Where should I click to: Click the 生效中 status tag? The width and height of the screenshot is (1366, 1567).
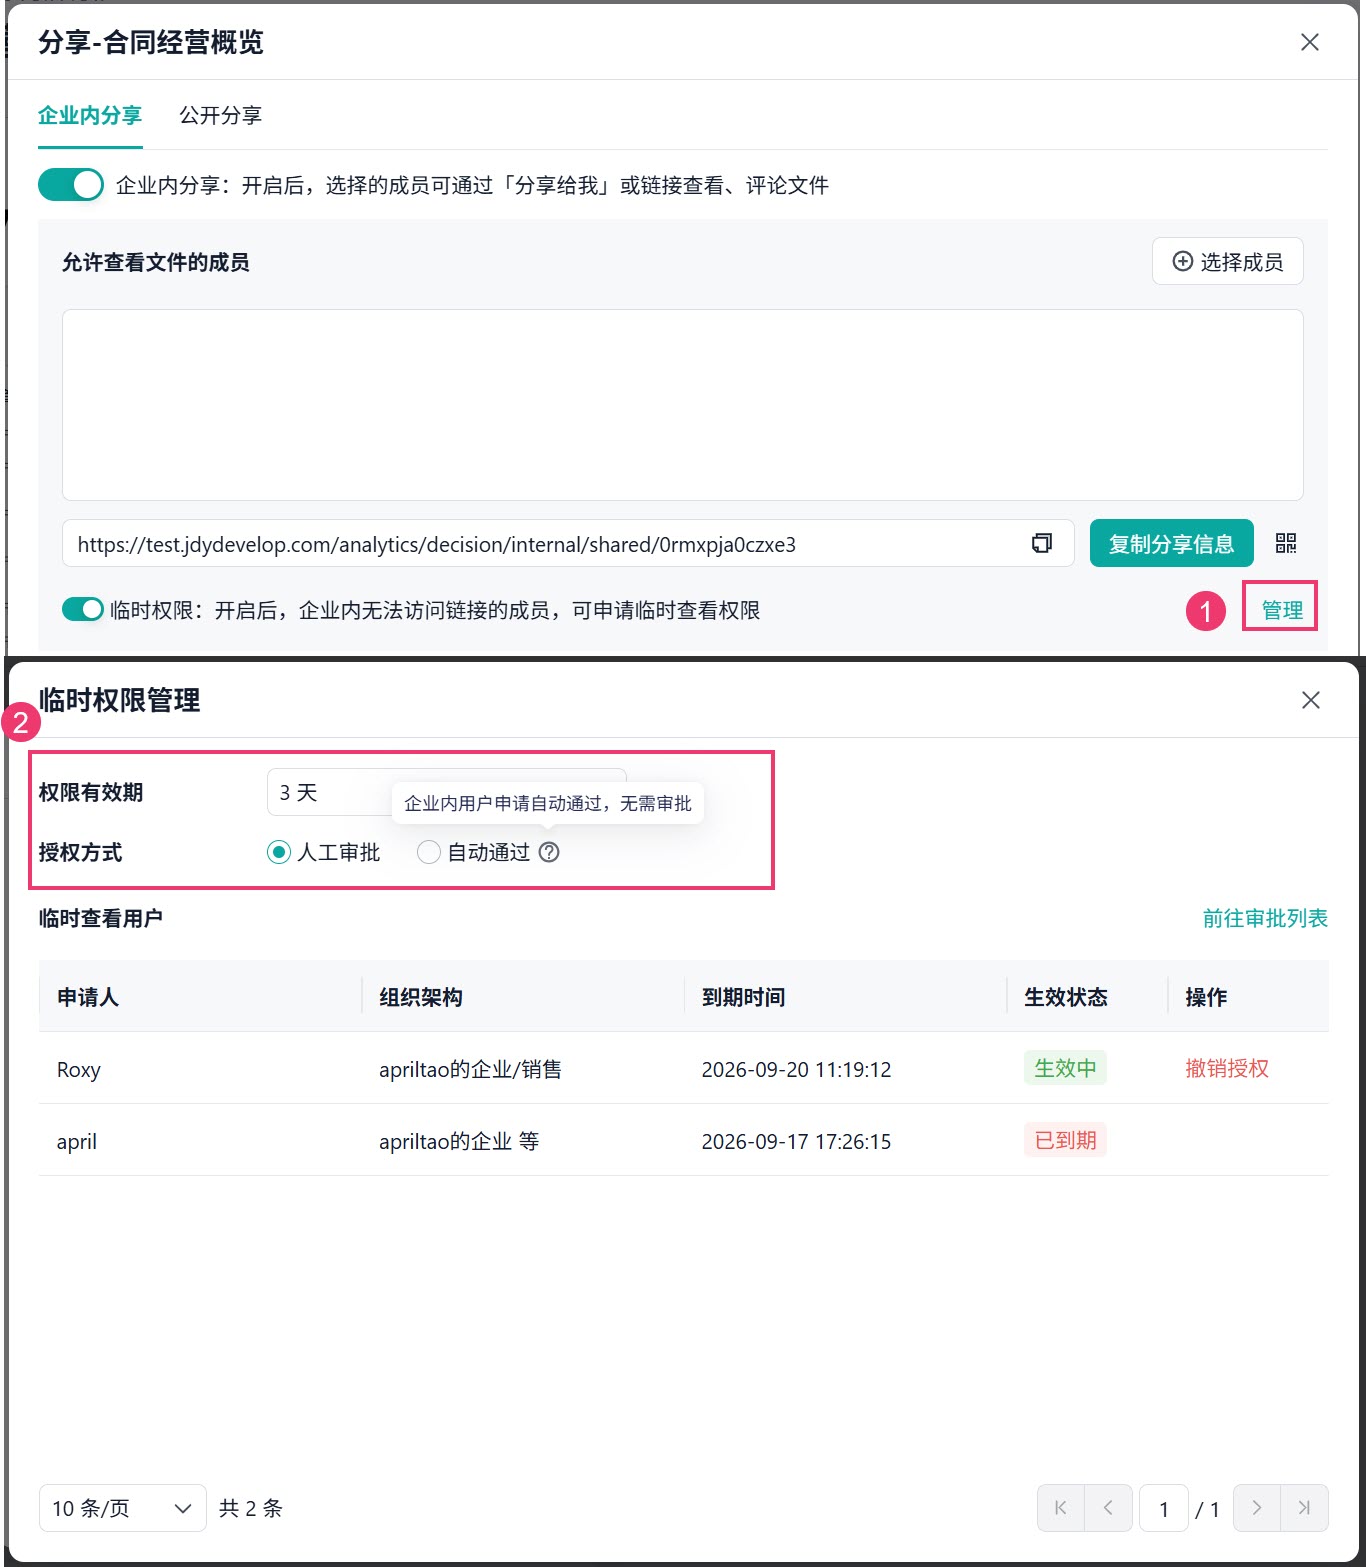[1065, 1068]
